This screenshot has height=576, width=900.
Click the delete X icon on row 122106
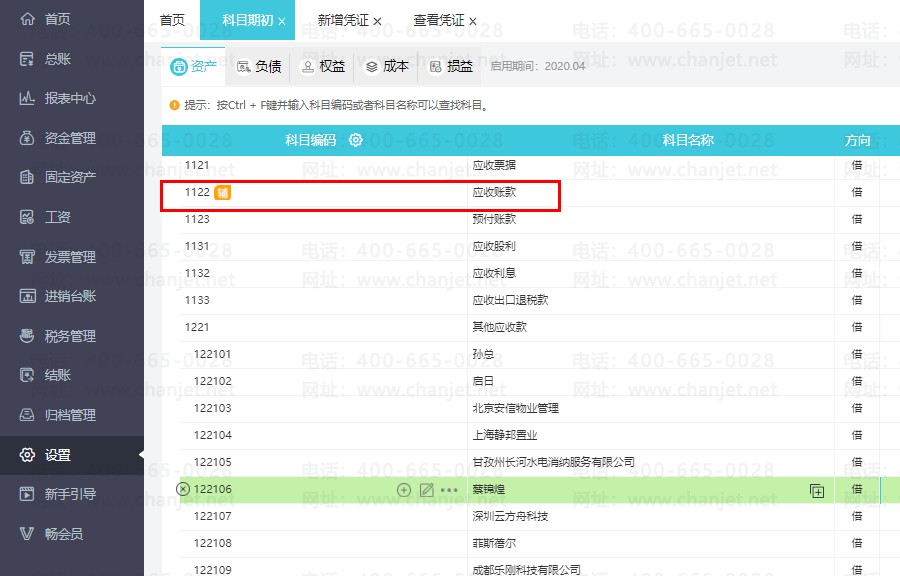click(x=183, y=489)
